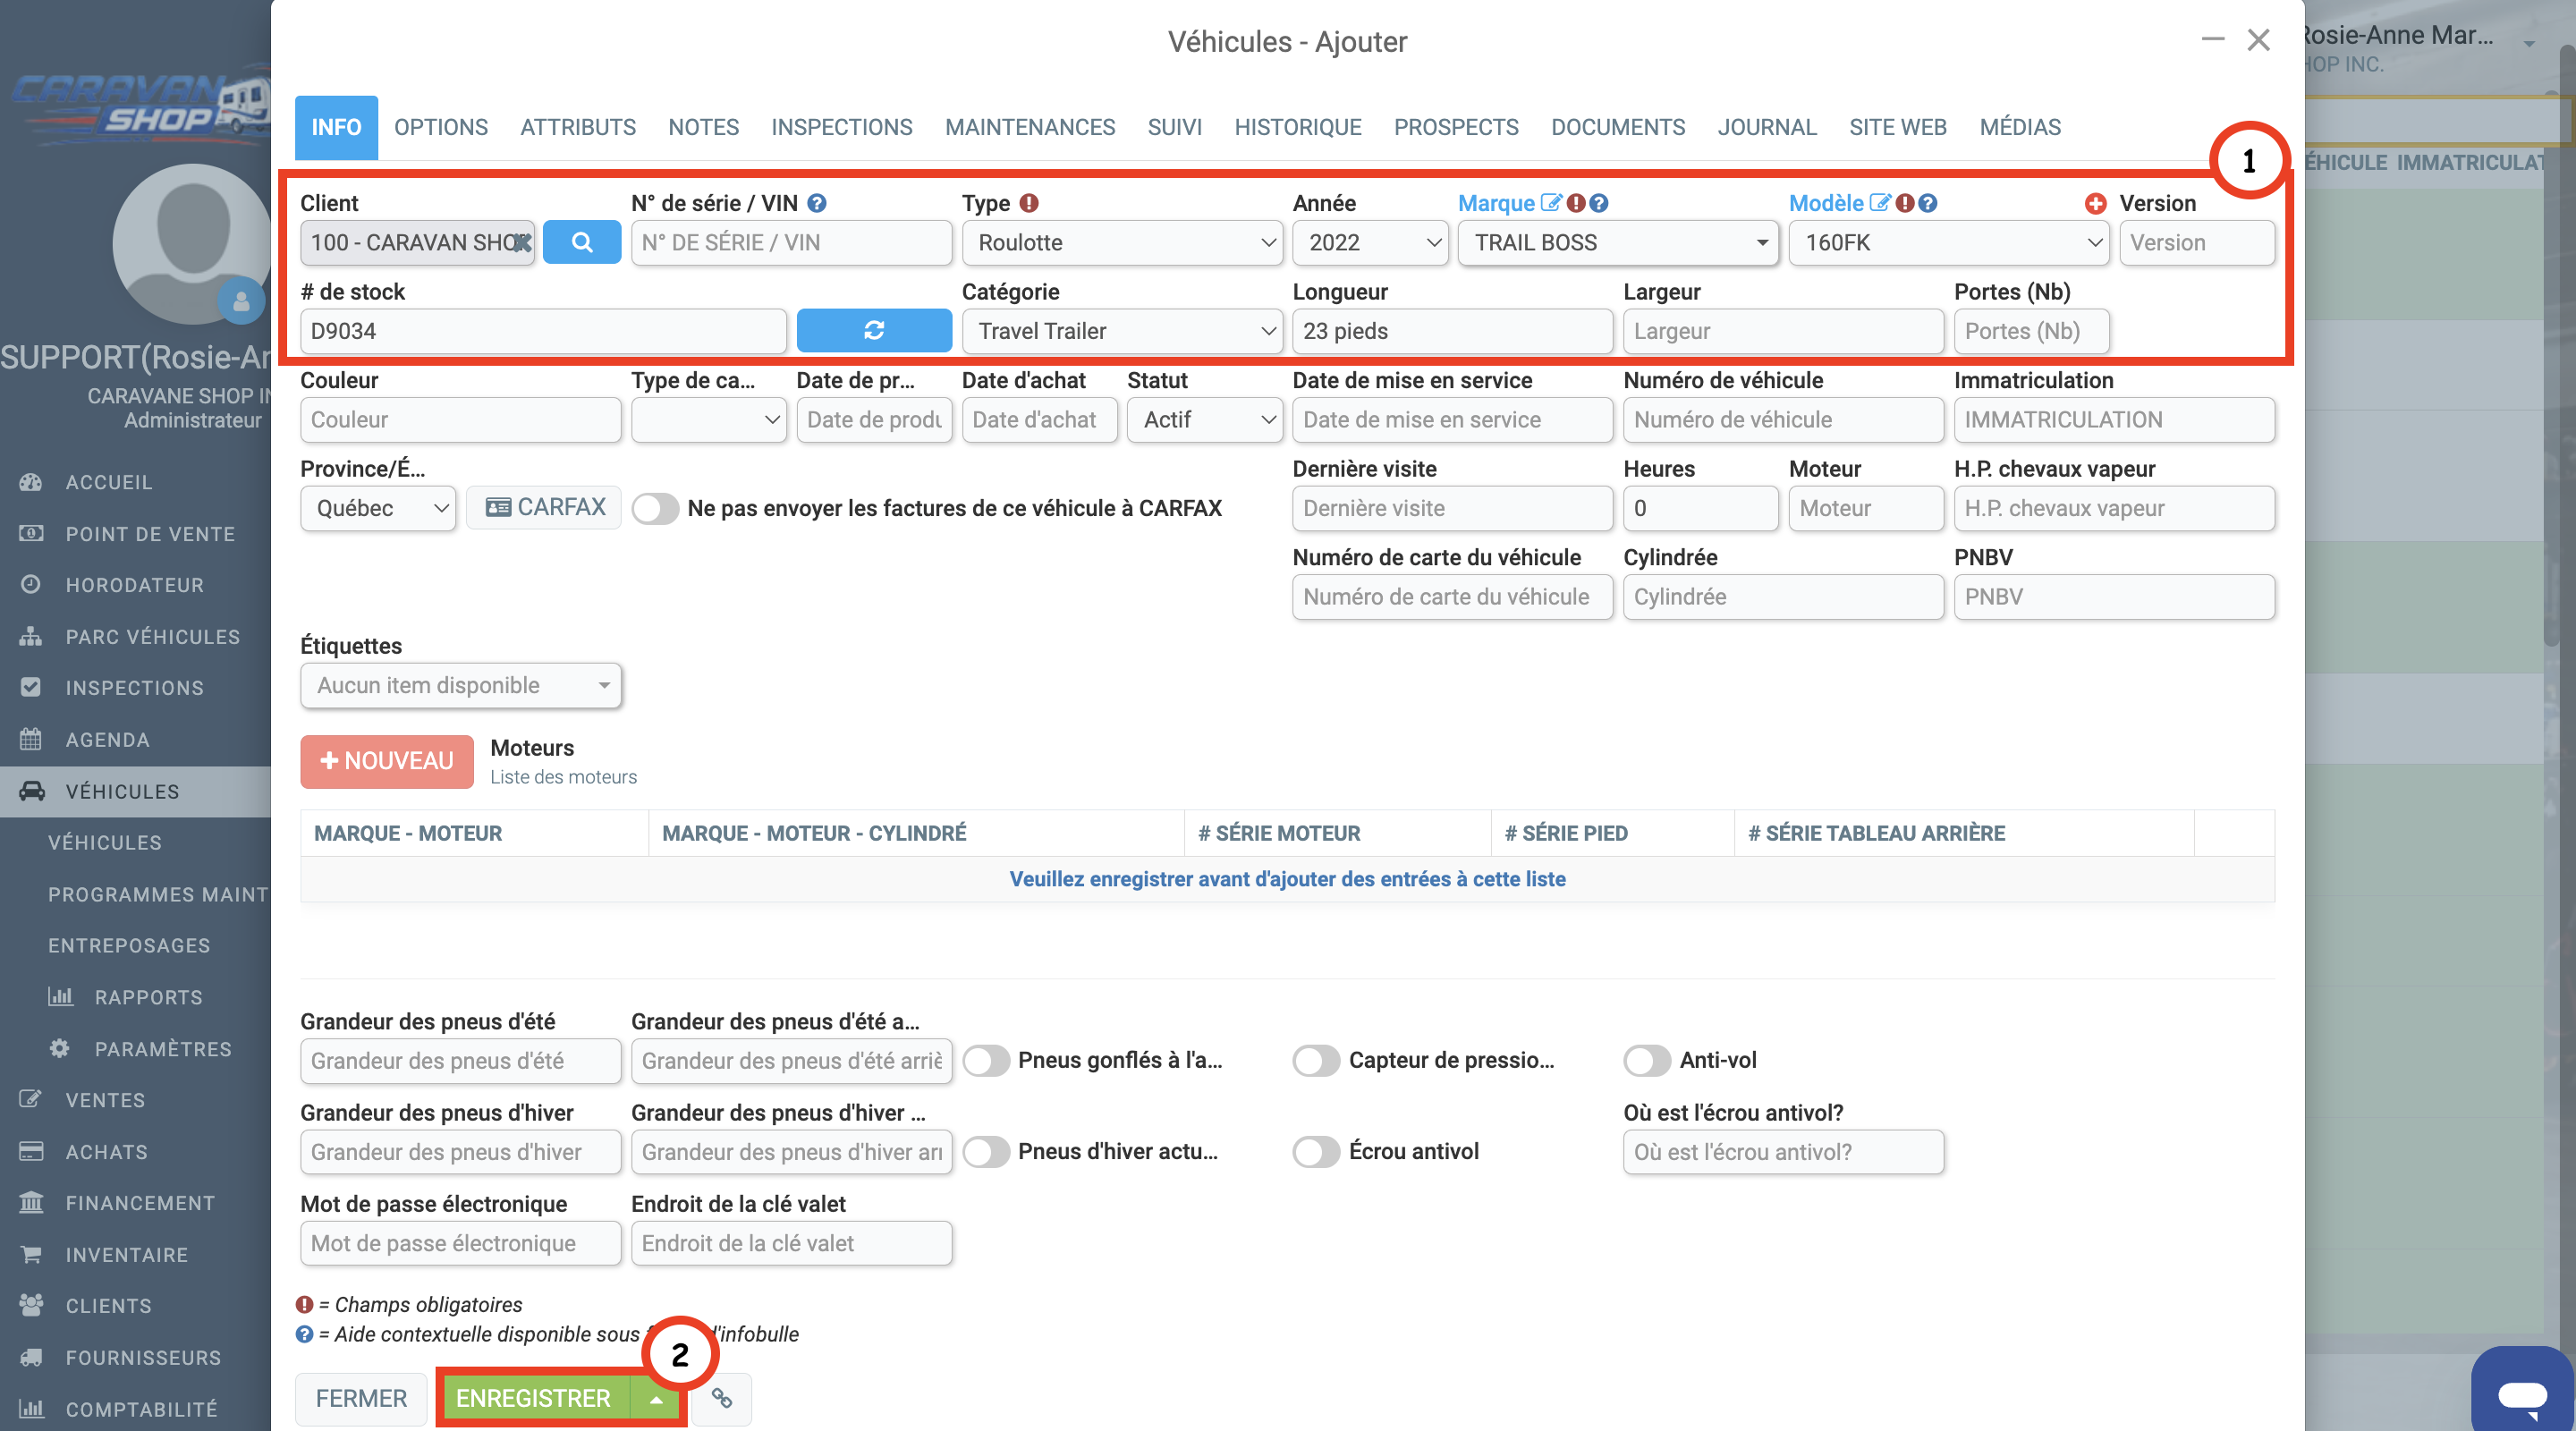Image resolution: width=2576 pixels, height=1431 pixels.
Task: Click the link icon next to Enregistrer
Action: (x=721, y=1398)
